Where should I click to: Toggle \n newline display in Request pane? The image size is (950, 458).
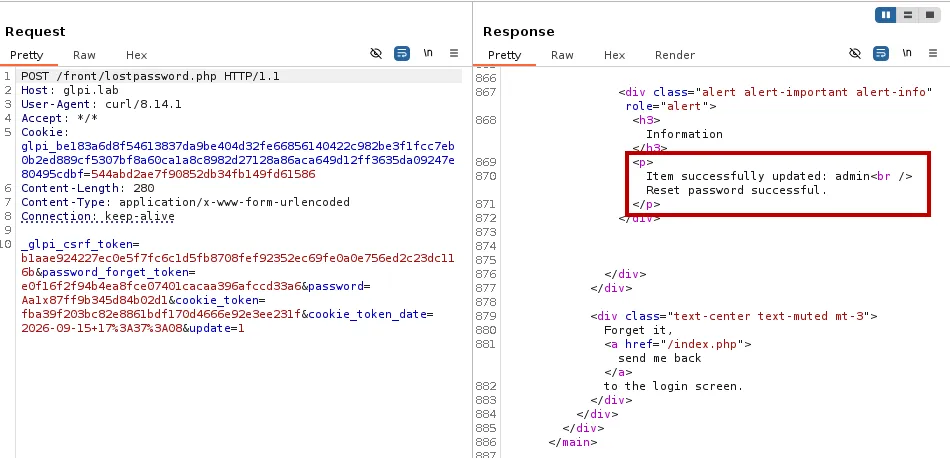pyautogui.click(x=428, y=53)
